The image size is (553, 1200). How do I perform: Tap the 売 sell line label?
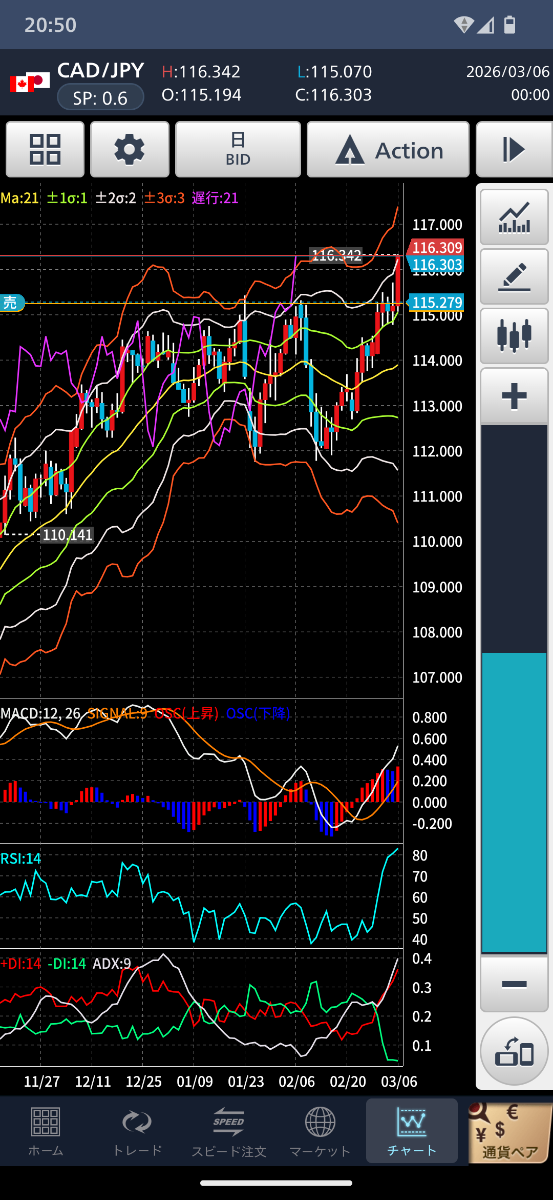(10, 303)
